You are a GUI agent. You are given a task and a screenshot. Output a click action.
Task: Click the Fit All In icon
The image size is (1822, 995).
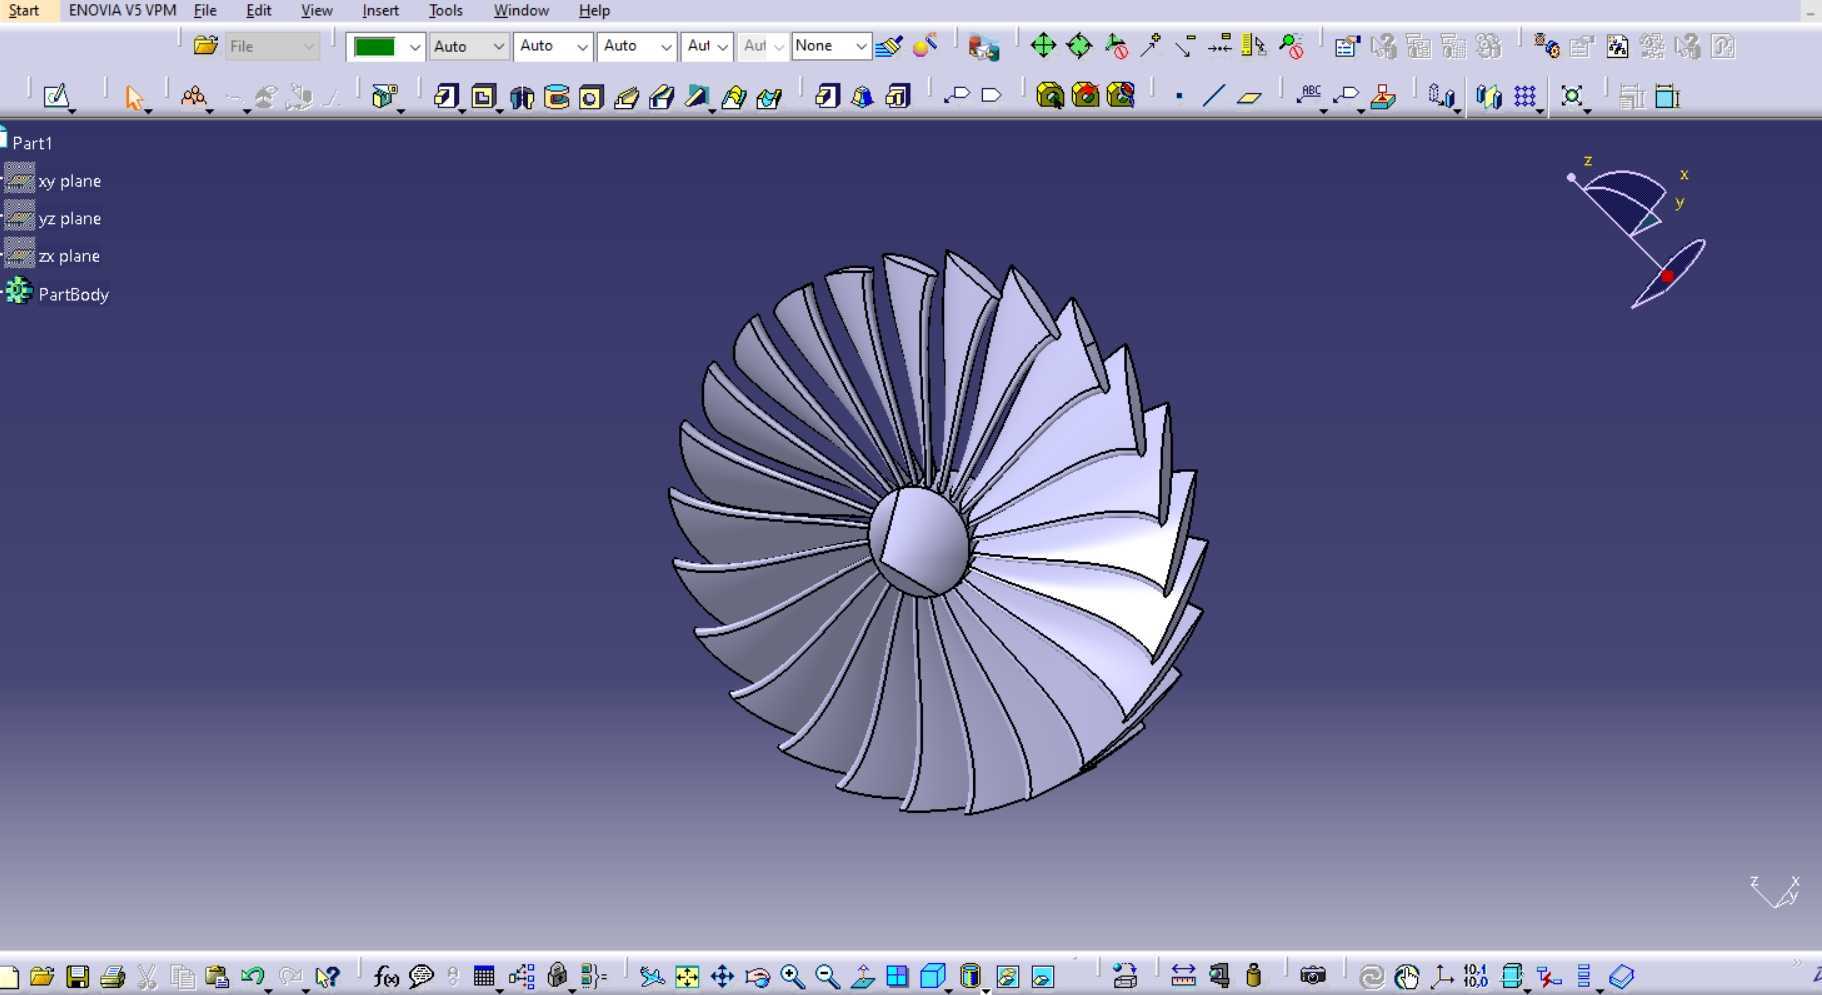(x=687, y=976)
